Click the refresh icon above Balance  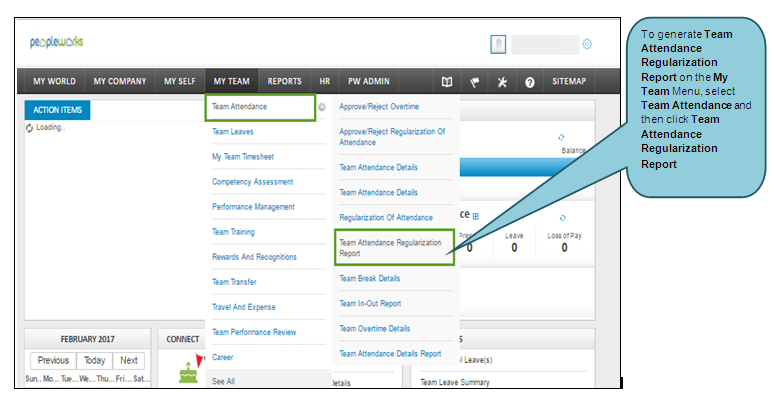tap(561, 137)
